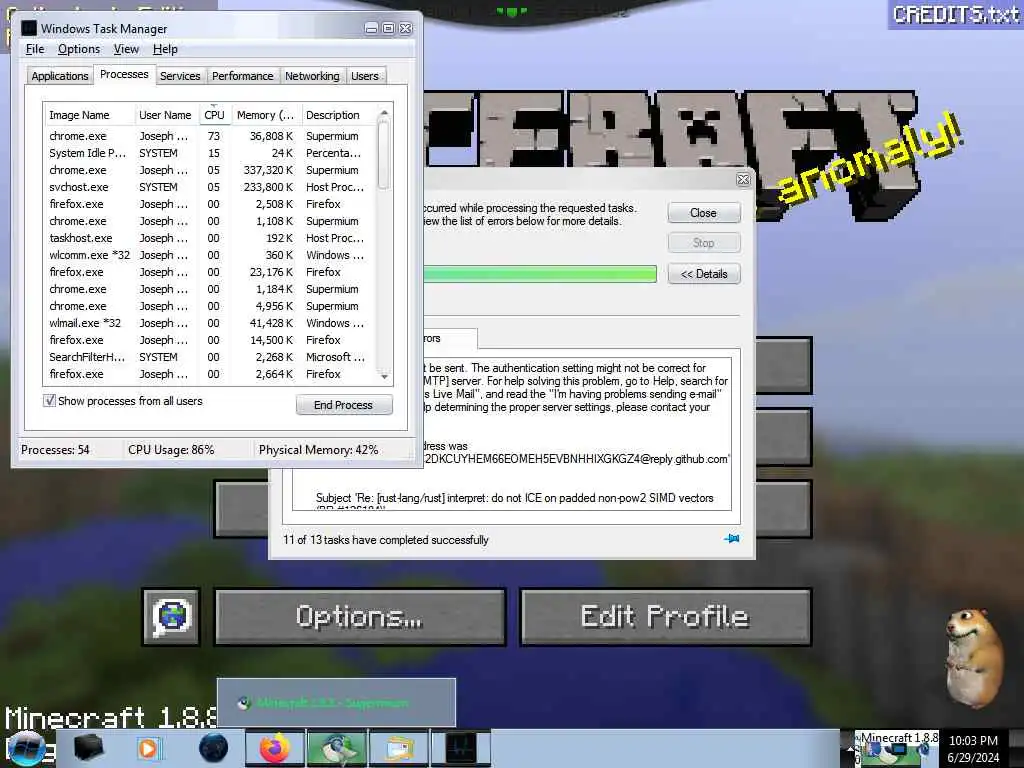
Task: Open the Windows Start orb
Action: coord(26,748)
